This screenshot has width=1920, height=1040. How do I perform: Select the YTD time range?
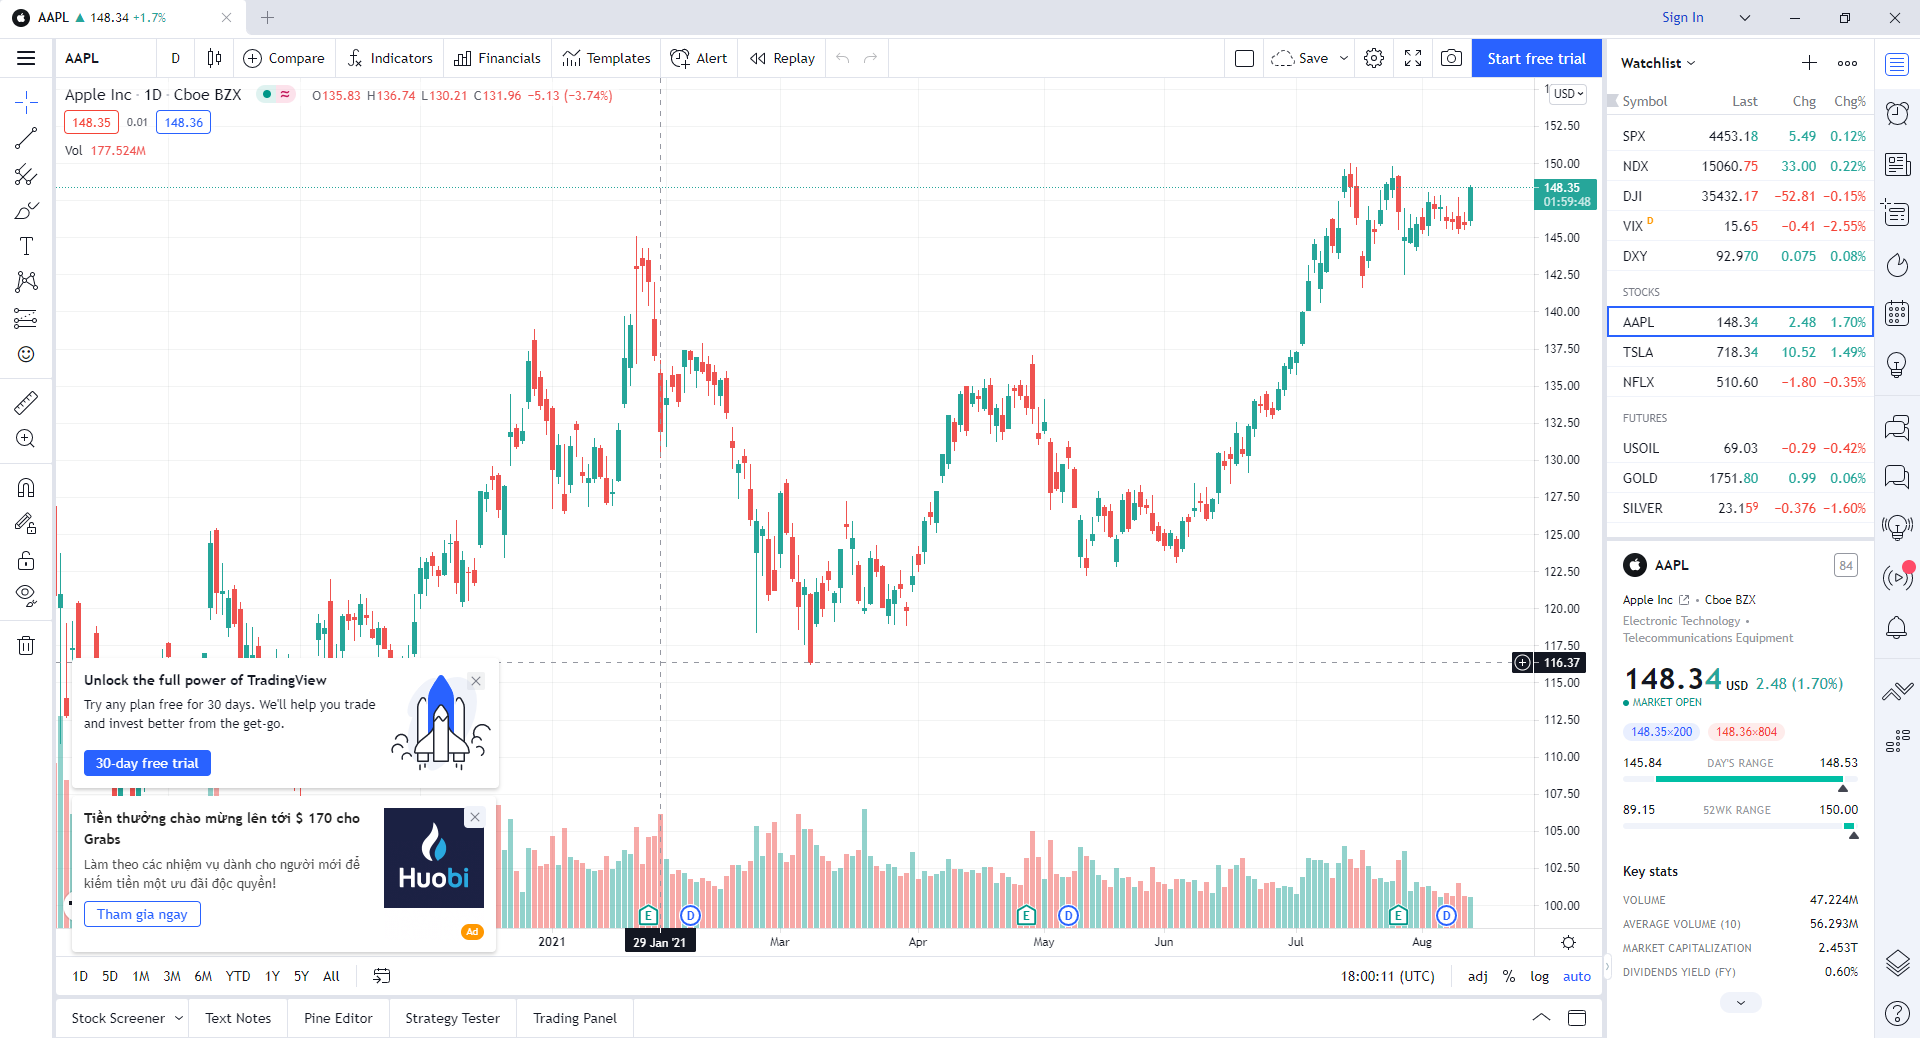tap(238, 976)
